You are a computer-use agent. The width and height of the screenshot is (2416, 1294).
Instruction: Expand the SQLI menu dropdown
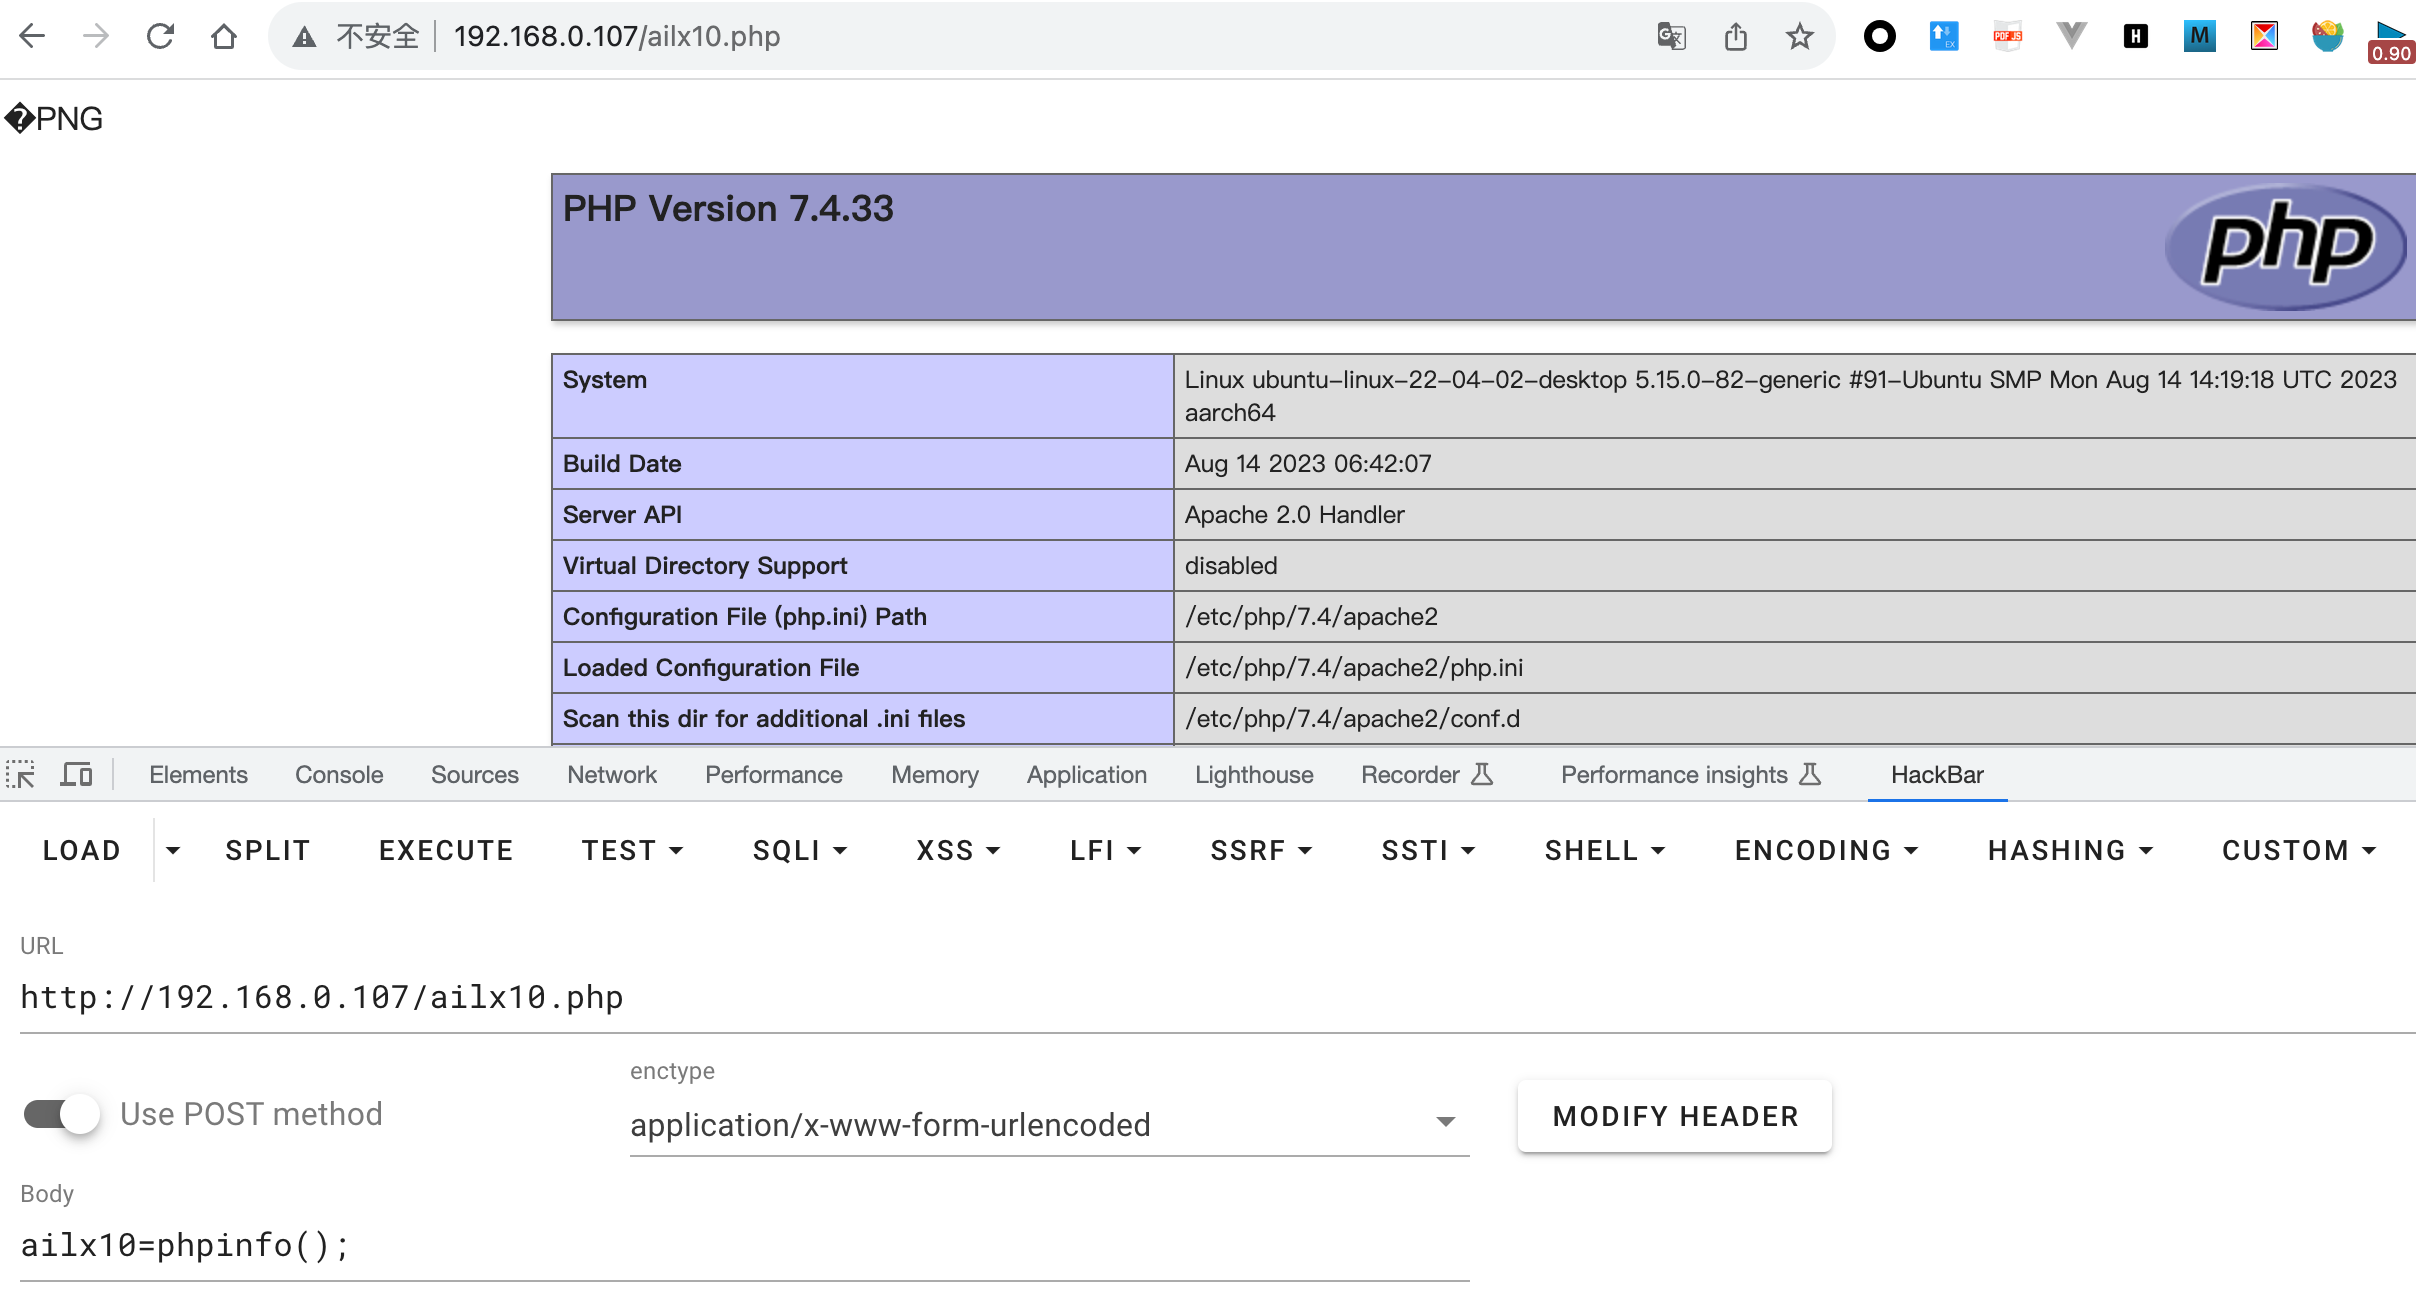pyautogui.click(x=800, y=850)
